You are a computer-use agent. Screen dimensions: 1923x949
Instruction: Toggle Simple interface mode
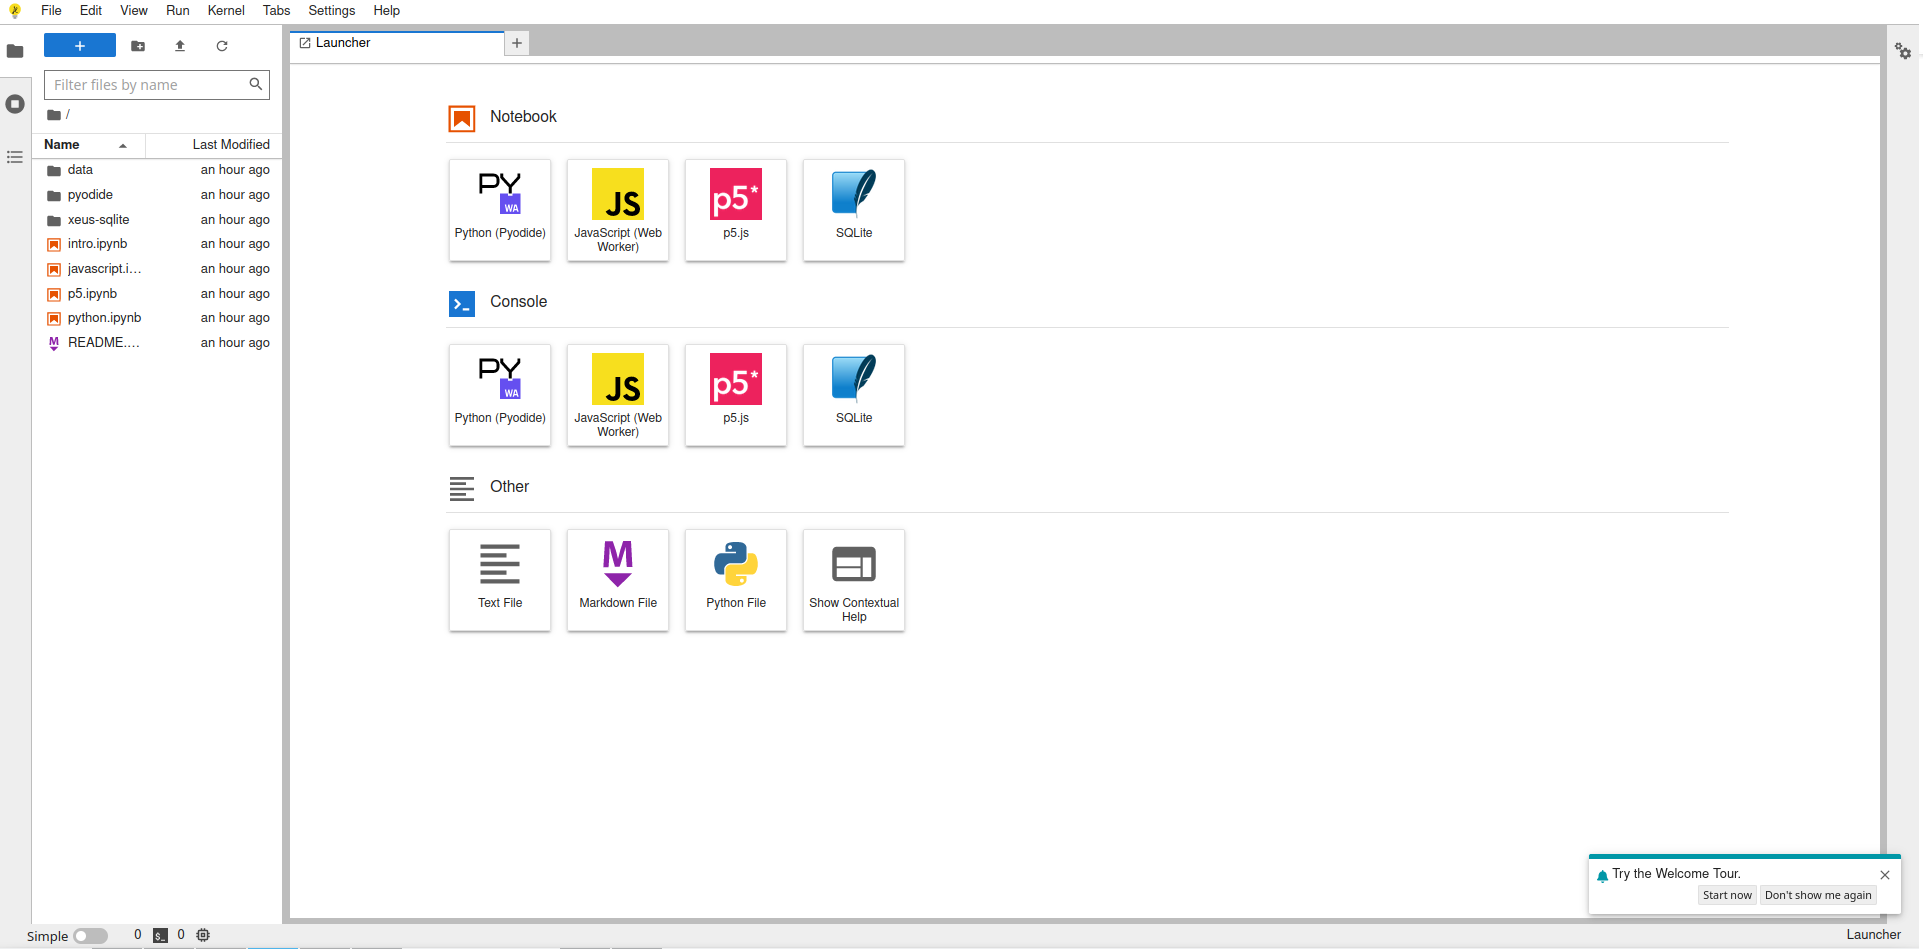click(x=90, y=936)
